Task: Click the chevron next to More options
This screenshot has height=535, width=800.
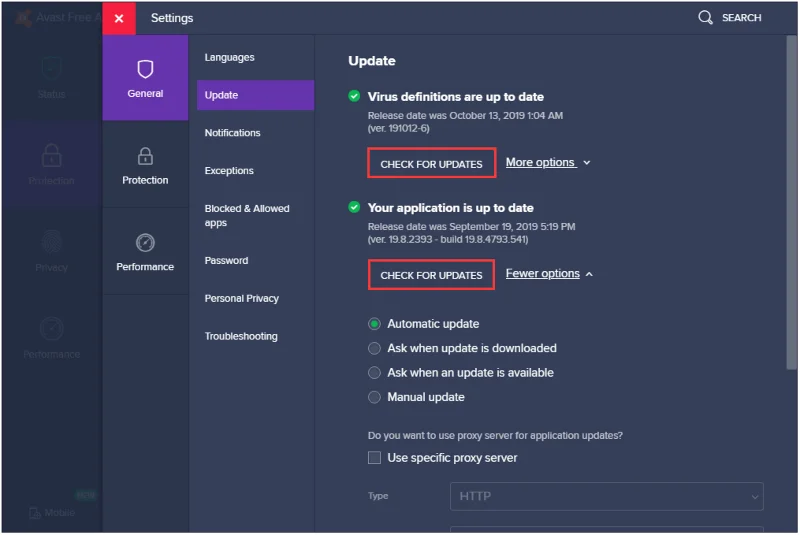Action: click(x=587, y=163)
